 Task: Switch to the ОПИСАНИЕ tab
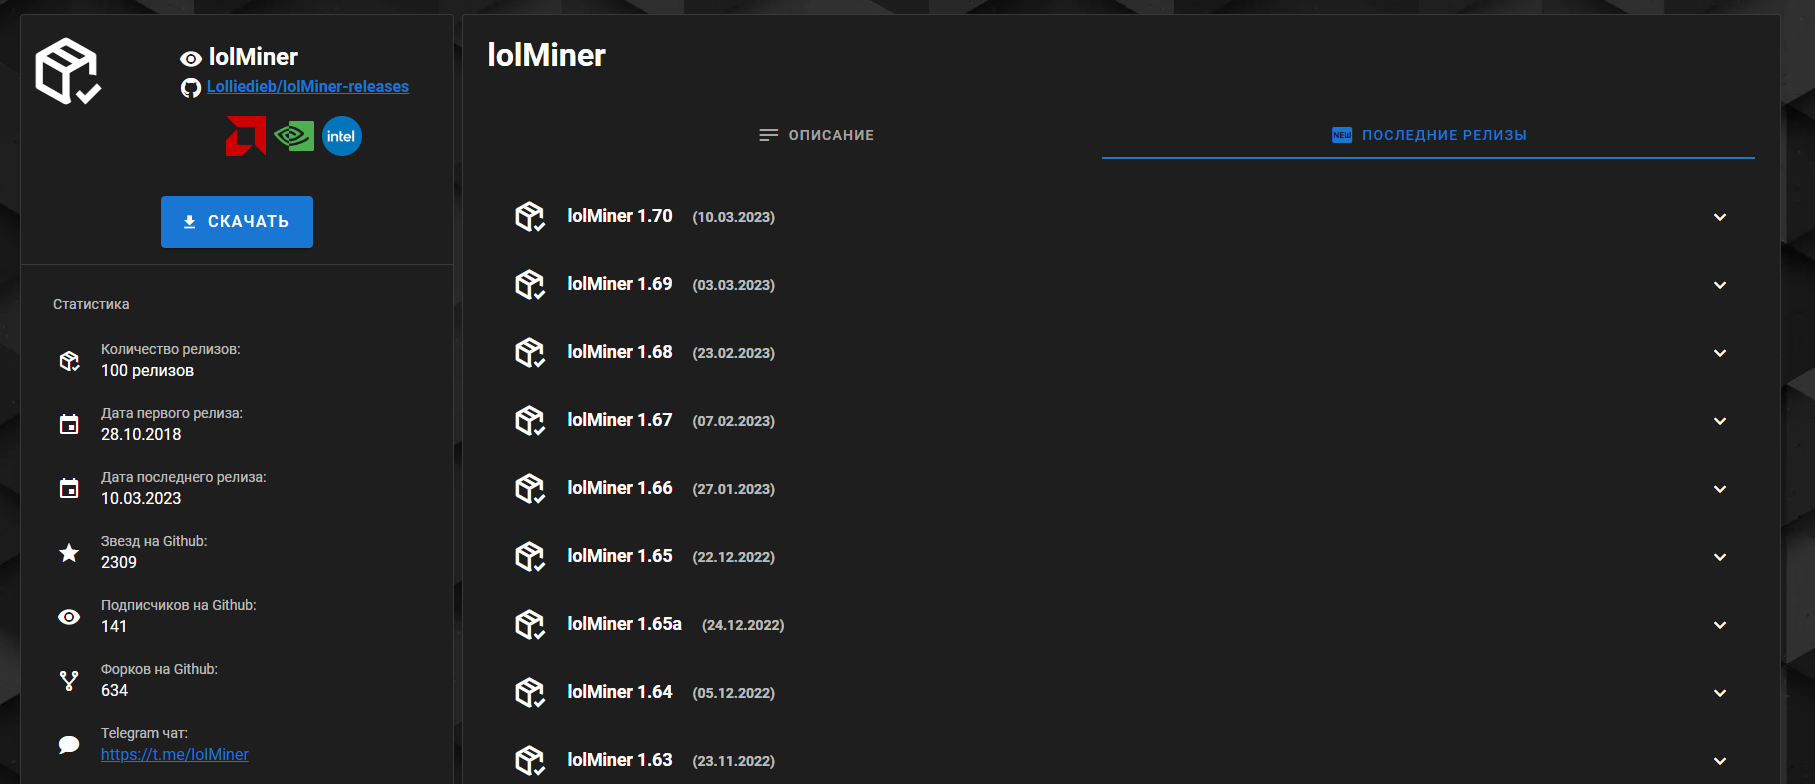tap(817, 135)
